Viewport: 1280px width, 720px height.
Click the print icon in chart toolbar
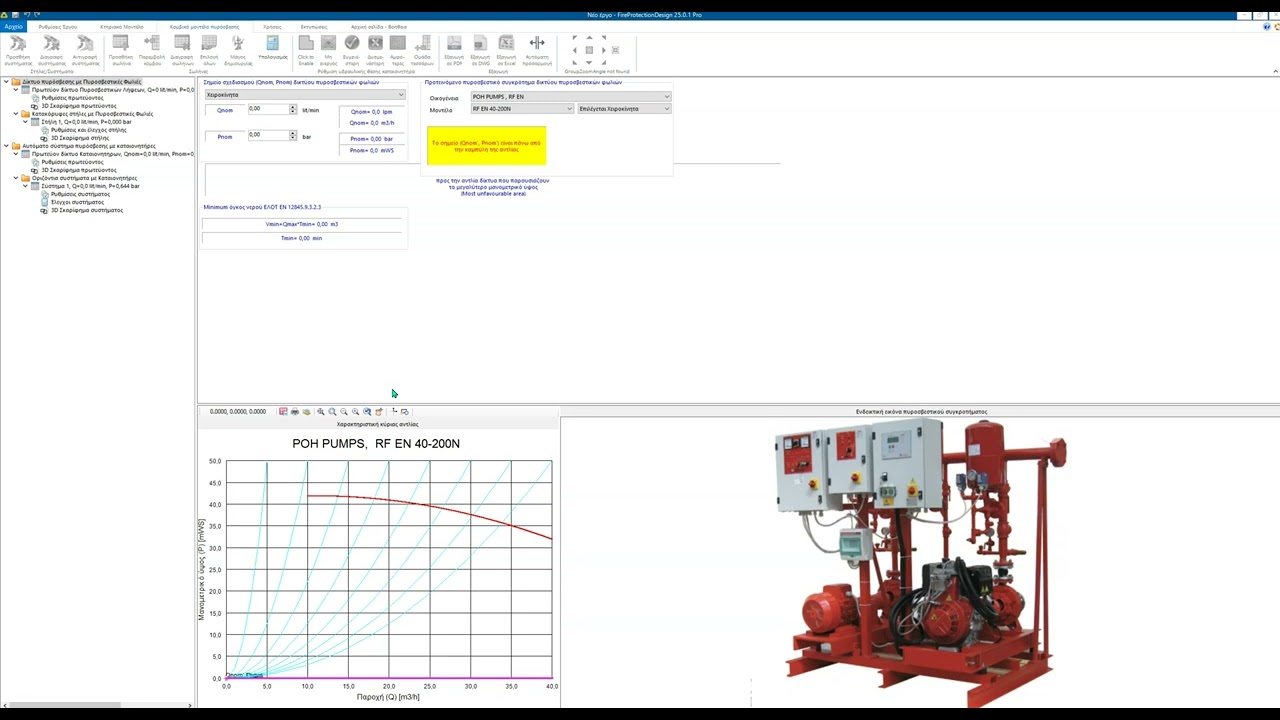coord(294,412)
